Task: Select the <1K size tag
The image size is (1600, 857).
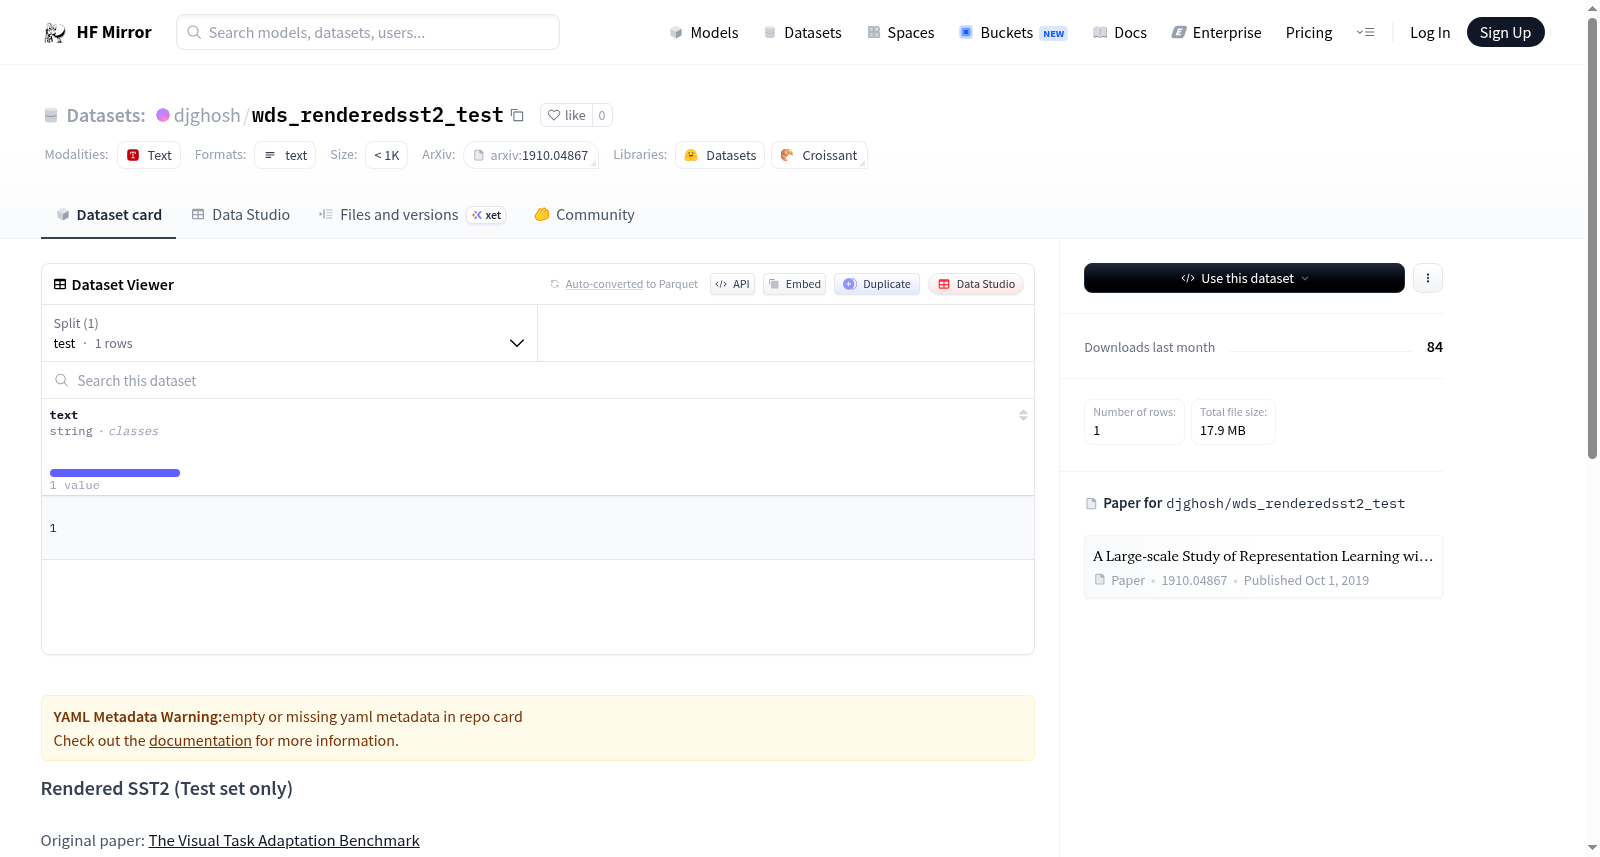Action: pos(386,155)
